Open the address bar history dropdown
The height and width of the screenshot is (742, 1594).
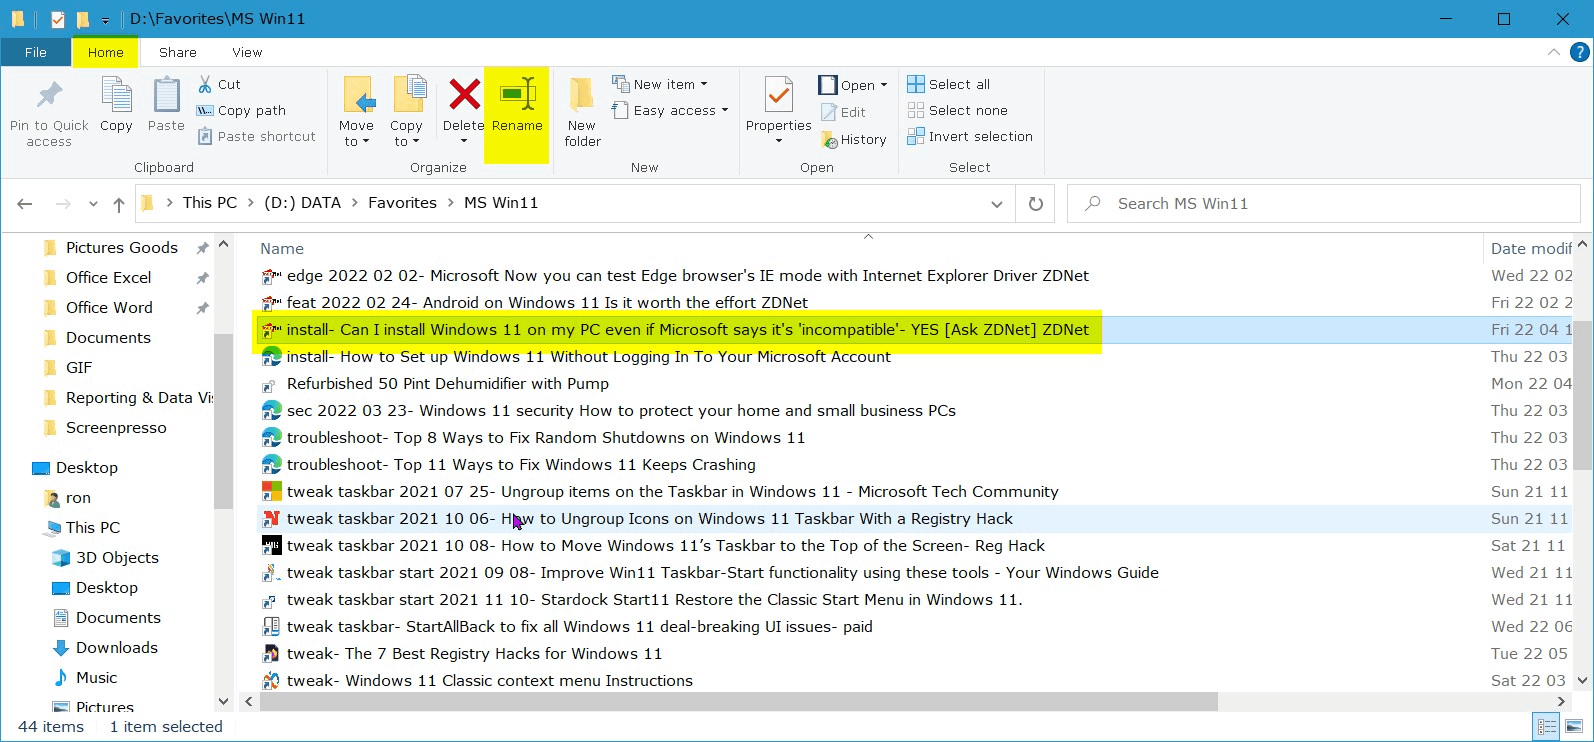pos(997,204)
